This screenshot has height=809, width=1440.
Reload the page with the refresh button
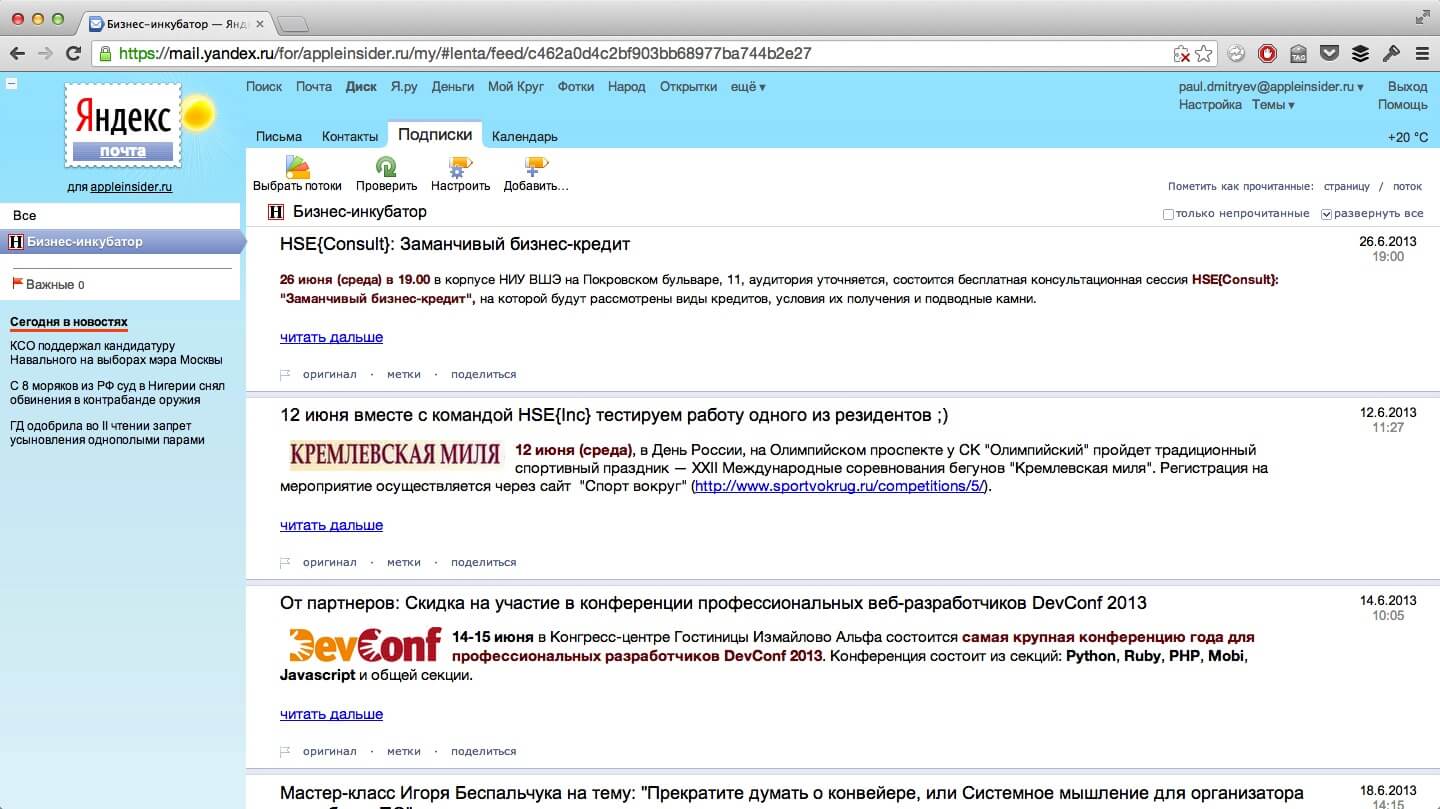pyautogui.click(x=73, y=53)
